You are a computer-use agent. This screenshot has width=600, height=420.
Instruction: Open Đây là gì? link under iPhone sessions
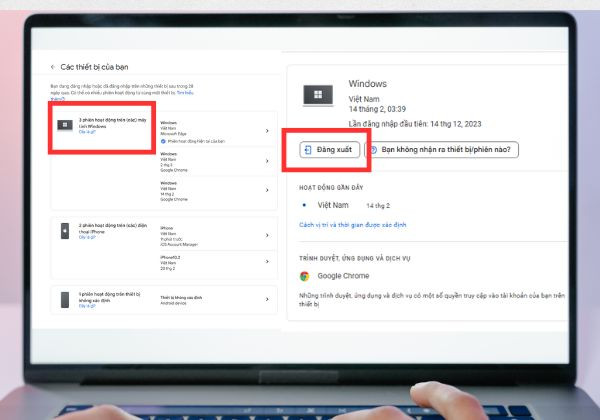point(87,238)
